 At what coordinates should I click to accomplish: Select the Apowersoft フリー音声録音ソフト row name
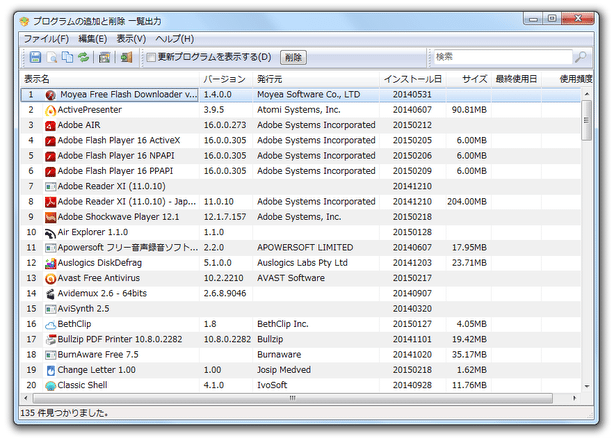[128, 248]
